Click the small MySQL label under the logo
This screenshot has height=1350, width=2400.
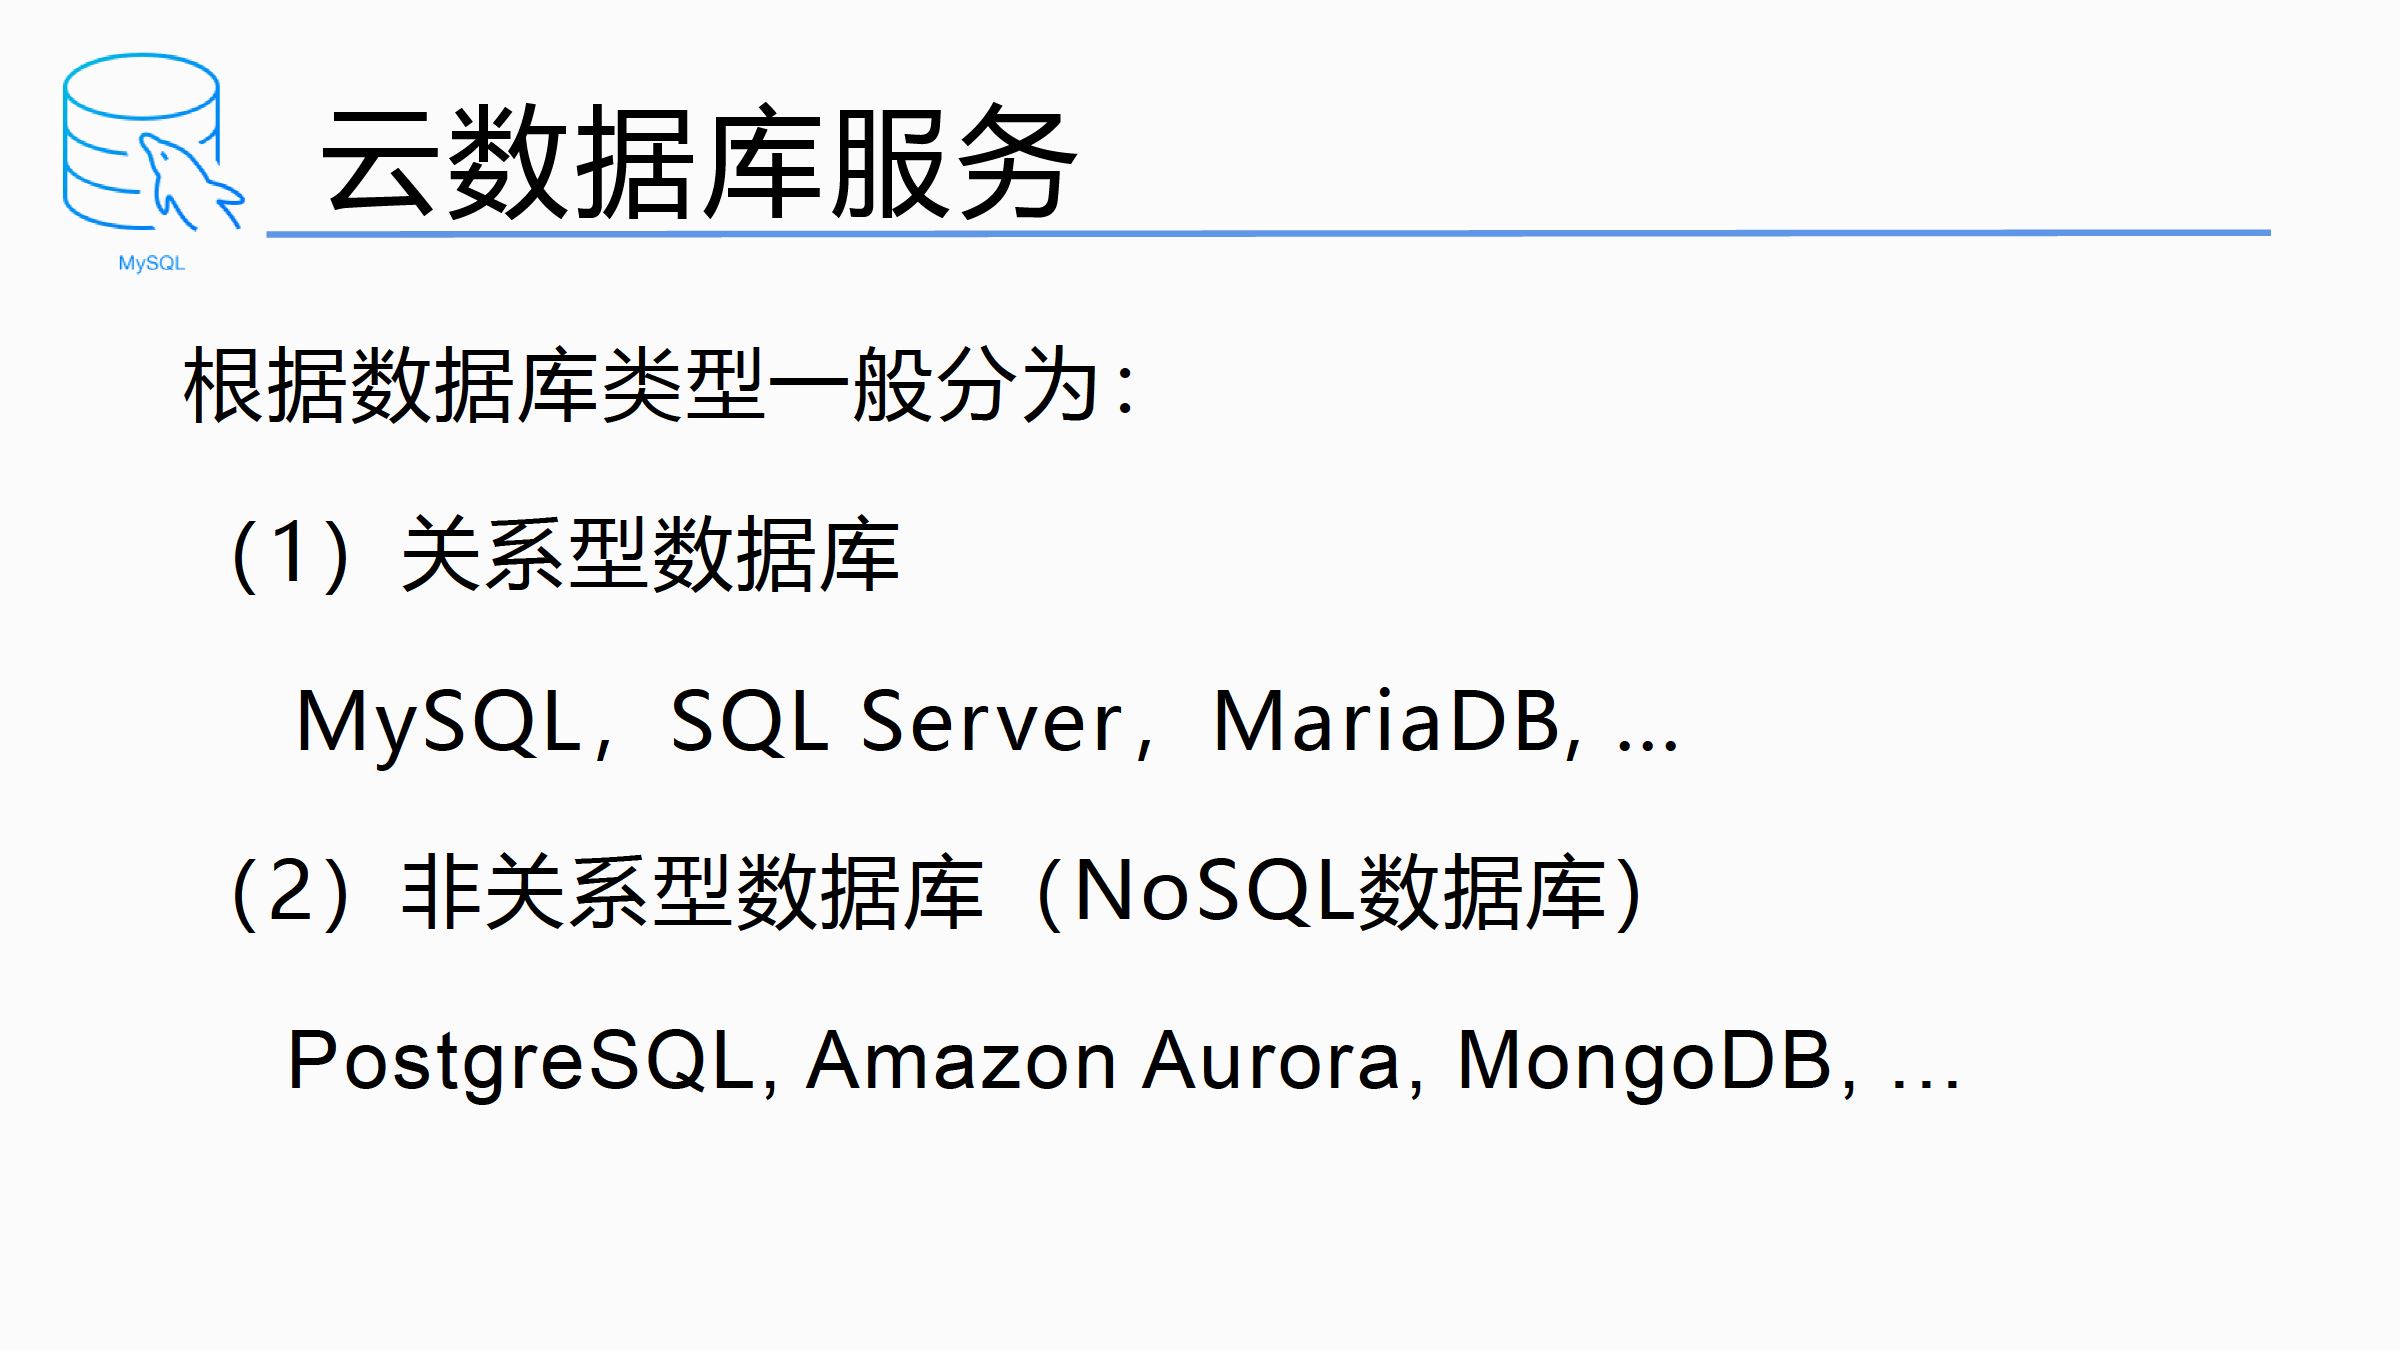(x=151, y=263)
